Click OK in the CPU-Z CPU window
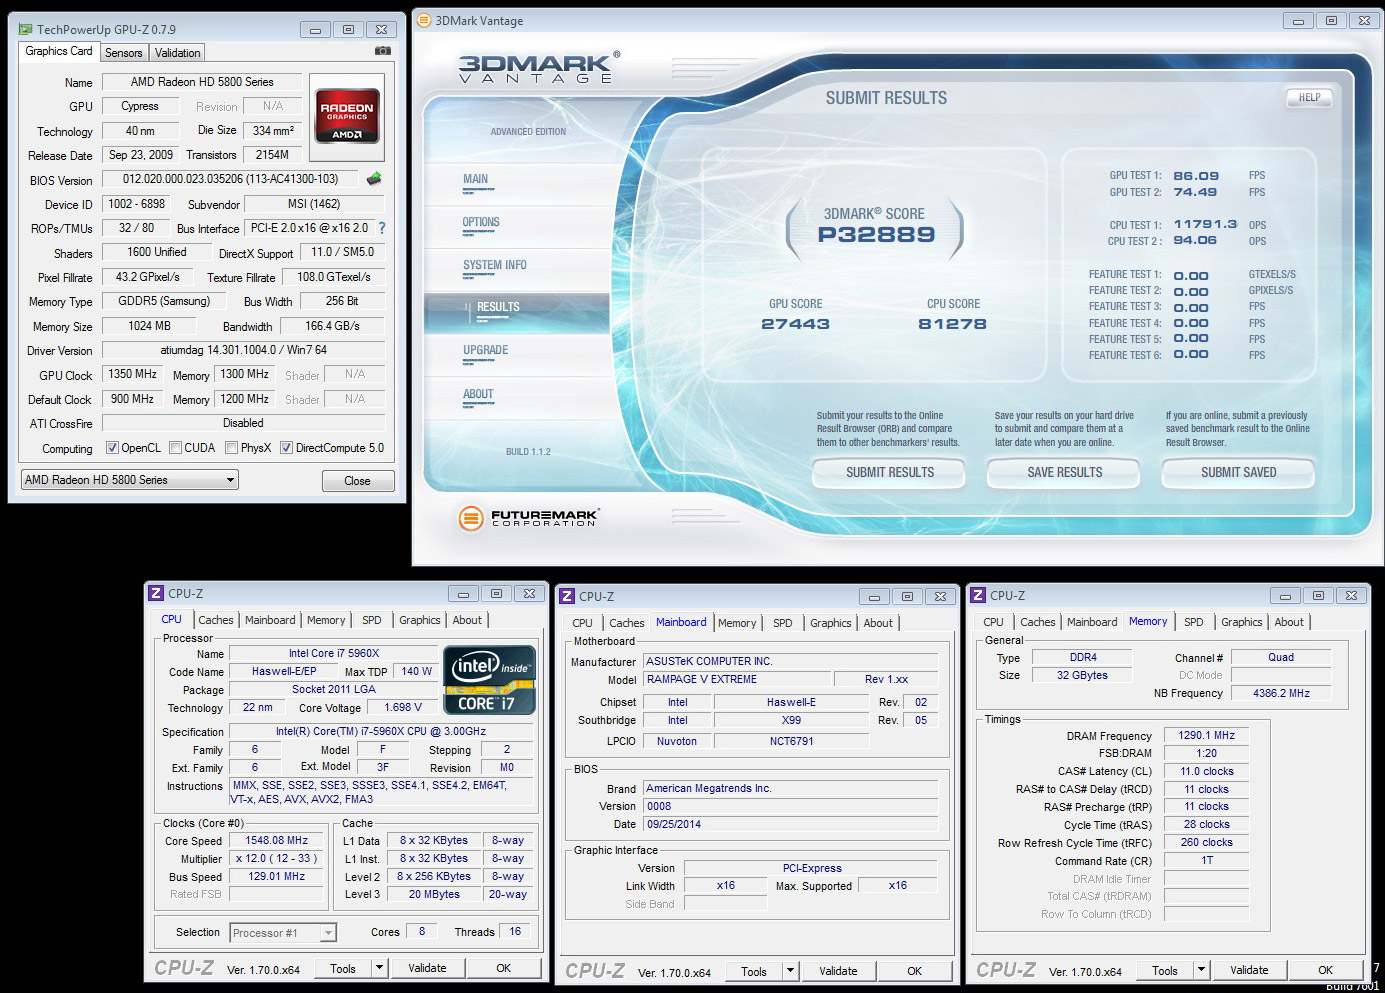Image resolution: width=1385 pixels, height=993 pixels. [503, 968]
